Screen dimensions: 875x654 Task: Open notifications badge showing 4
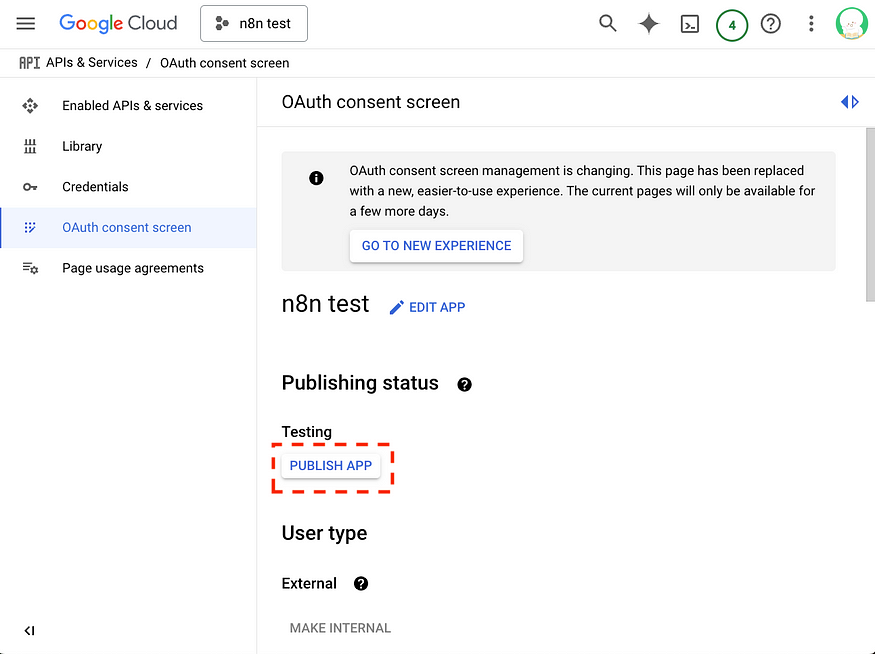click(x=732, y=25)
